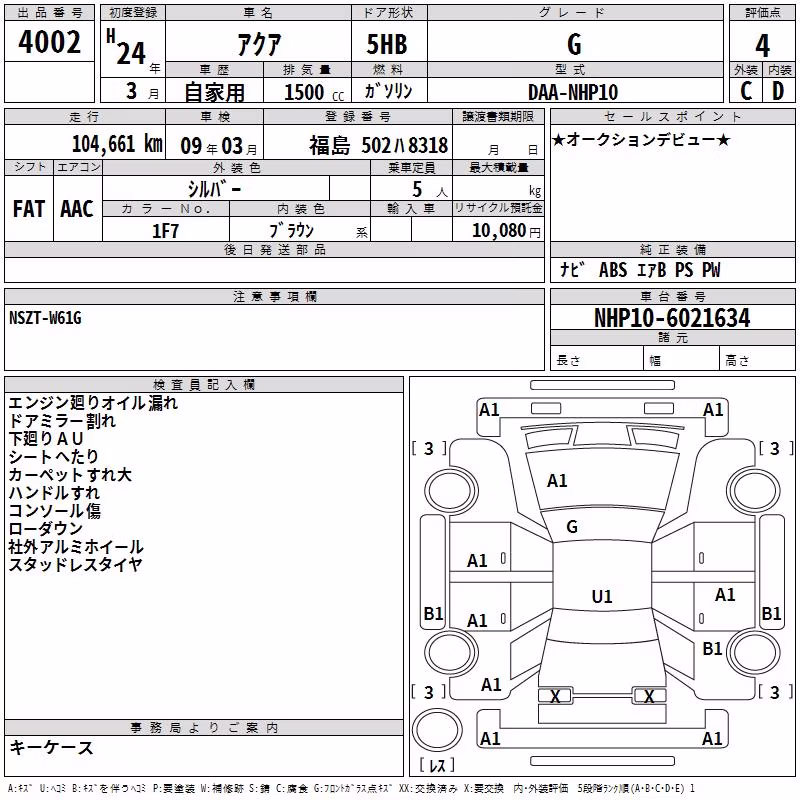This screenshot has width=800, height=800.
Task: Click 注意事項欄 section header
Action: click(x=274, y=296)
